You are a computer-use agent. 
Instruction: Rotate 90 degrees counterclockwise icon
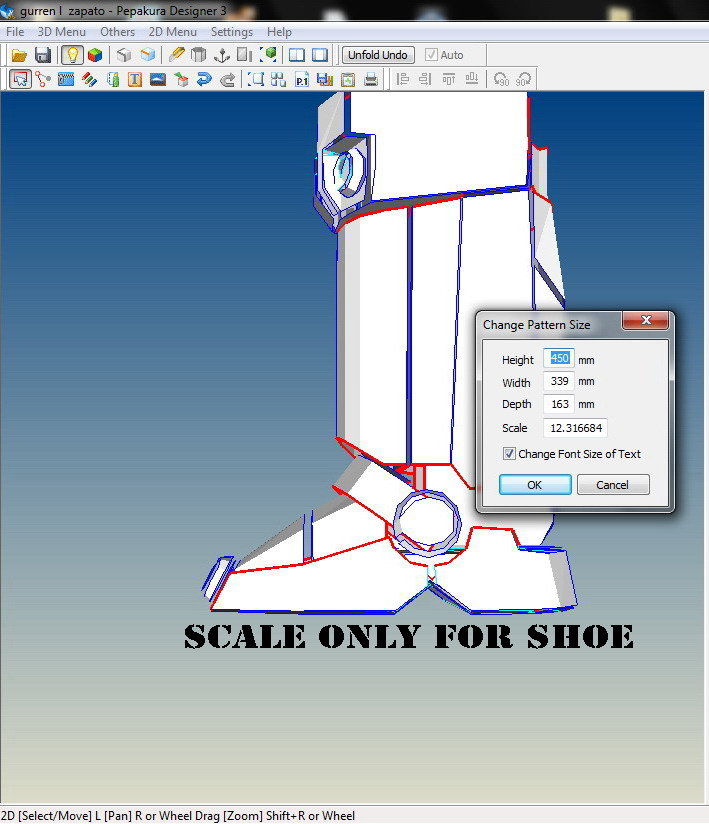click(x=501, y=79)
